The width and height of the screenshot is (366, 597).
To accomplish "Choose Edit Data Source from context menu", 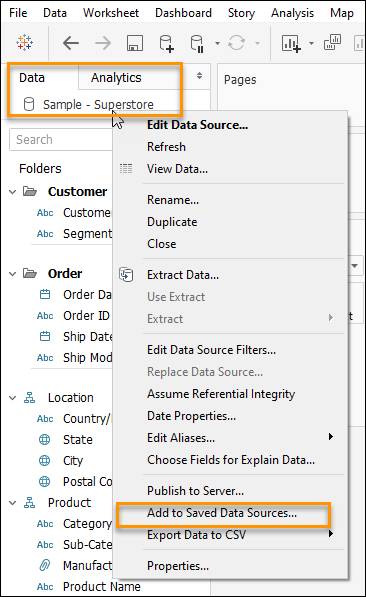I will pos(197,125).
